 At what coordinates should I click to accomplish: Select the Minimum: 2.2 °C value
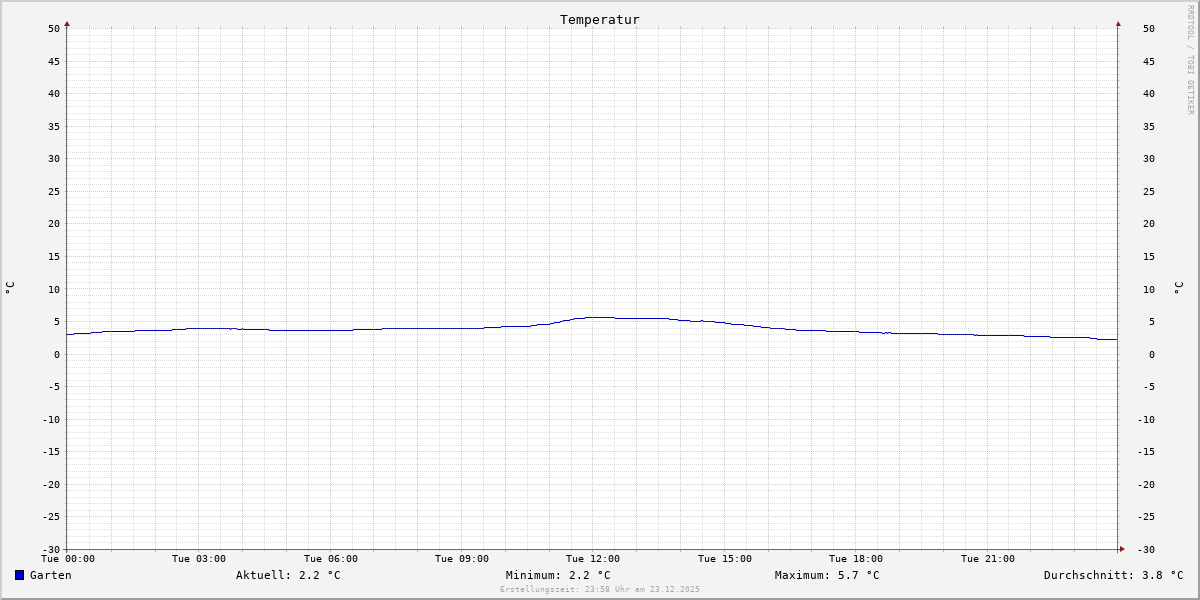click(558, 575)
